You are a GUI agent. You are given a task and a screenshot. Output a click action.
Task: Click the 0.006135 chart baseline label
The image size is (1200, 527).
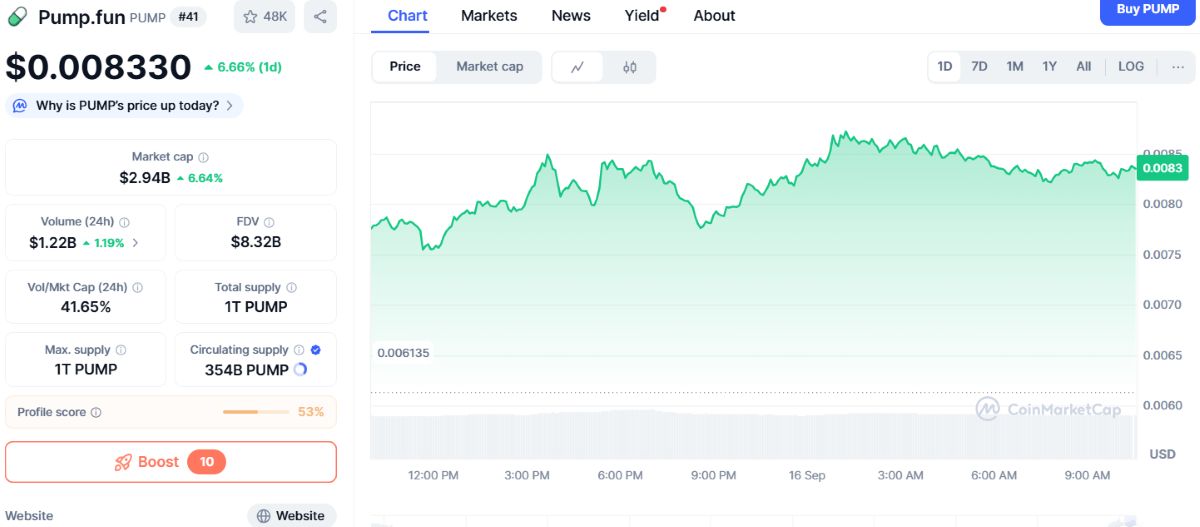point(403,353)
